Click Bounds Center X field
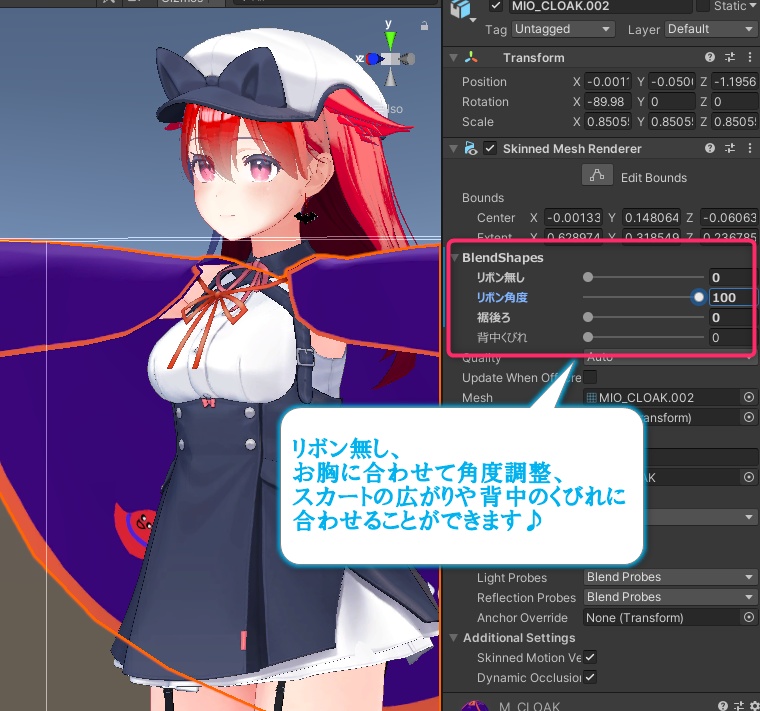This screenshot has height=711, width=760. point(573,218)
